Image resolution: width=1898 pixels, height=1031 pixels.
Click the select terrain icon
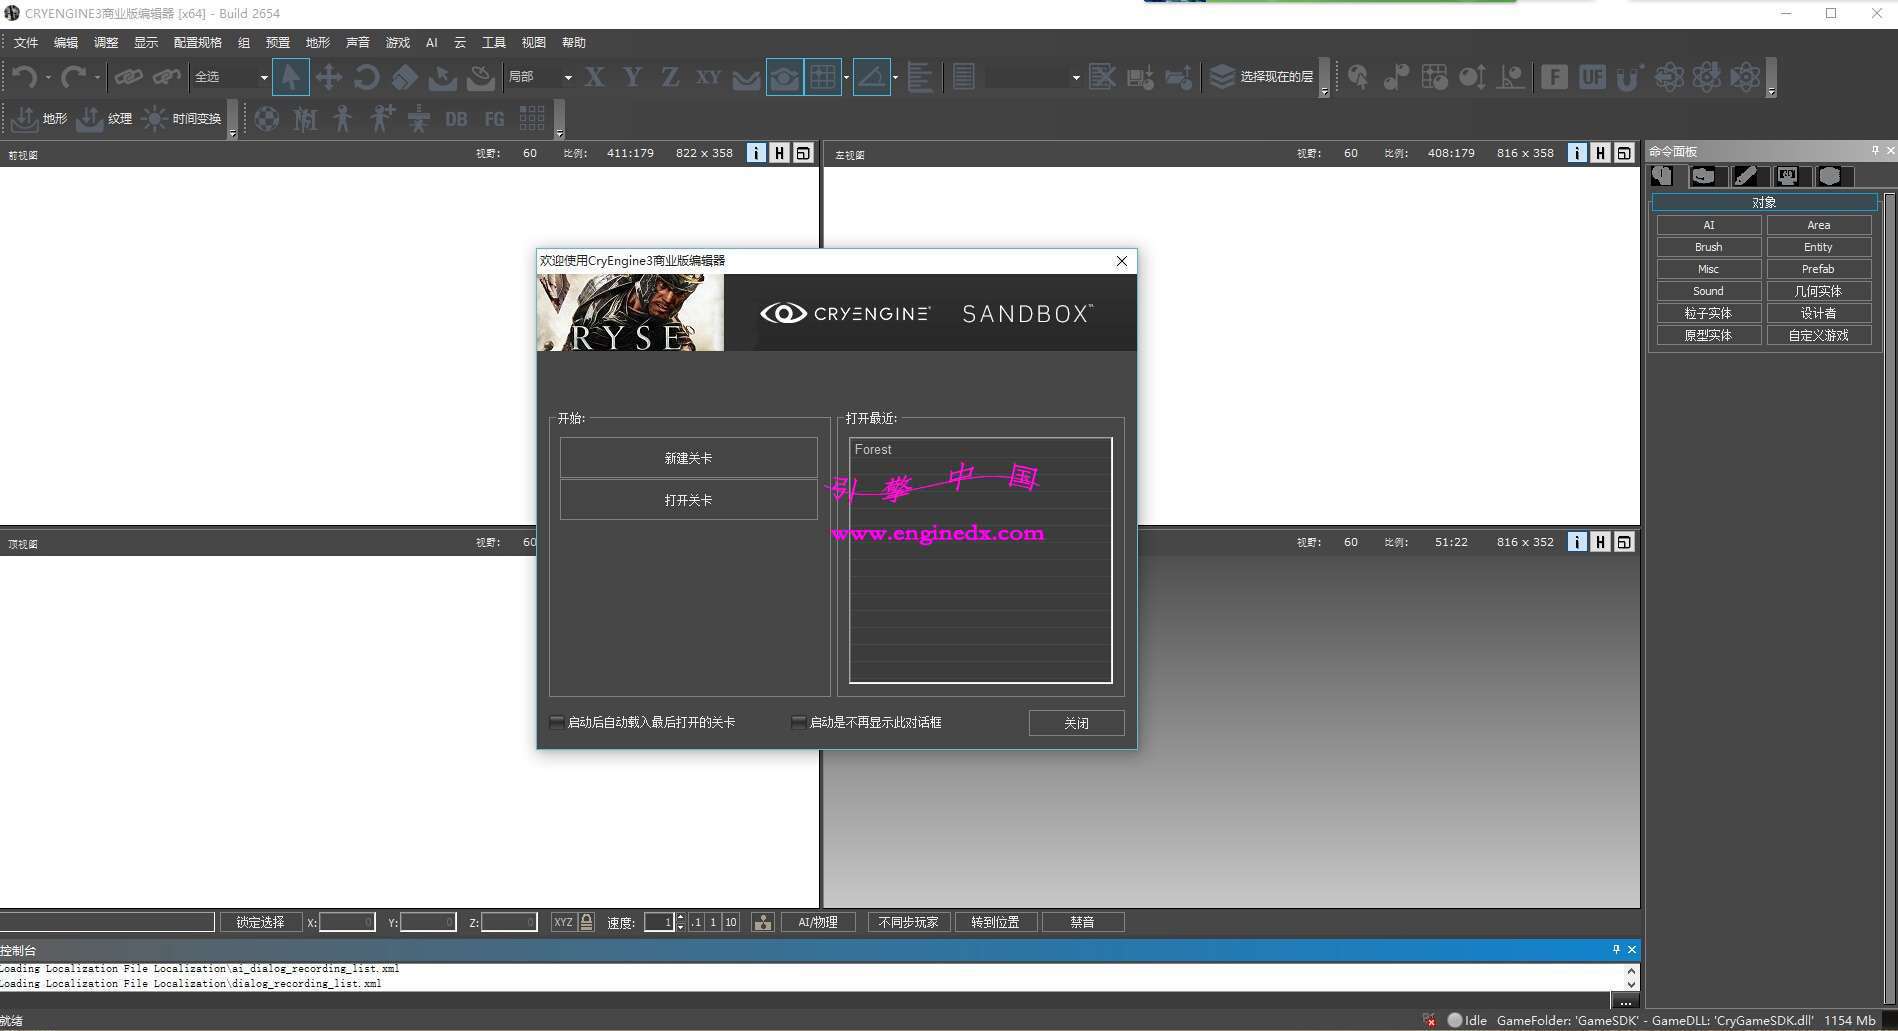(x=442, y=77)
